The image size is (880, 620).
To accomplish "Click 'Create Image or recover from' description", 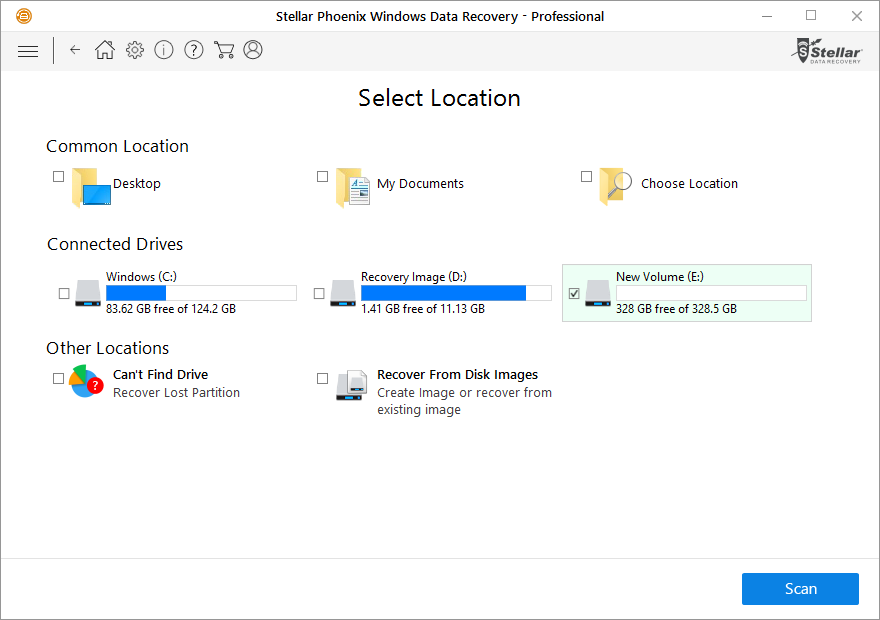I will point(464,392).
